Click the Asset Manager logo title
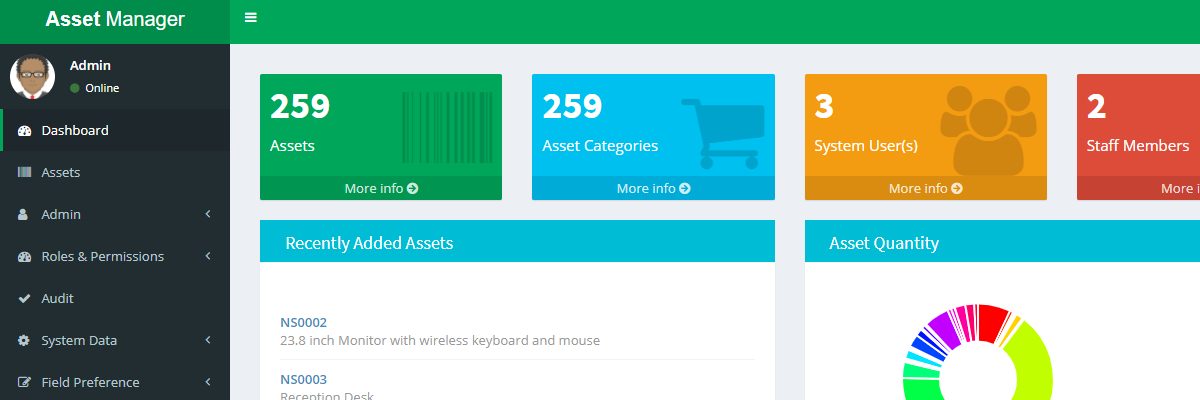The image size is (1200, 400). pos(115,19)
